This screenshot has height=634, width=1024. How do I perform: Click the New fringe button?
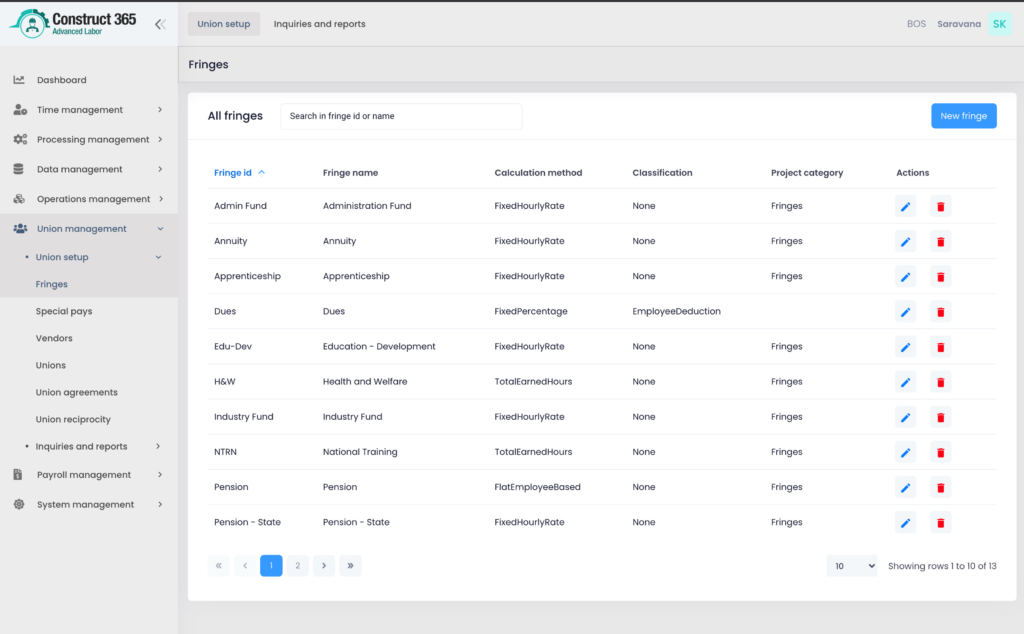point(963,116)
